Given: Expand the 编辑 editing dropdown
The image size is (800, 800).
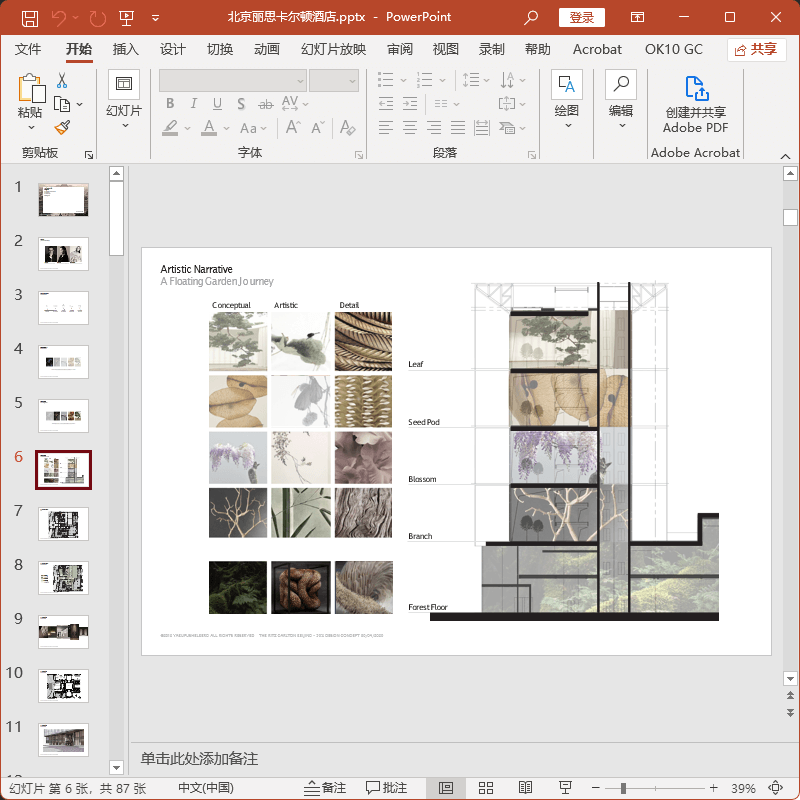Looking at the screenshot, I should pyautogui.click(x=621, y=125).
